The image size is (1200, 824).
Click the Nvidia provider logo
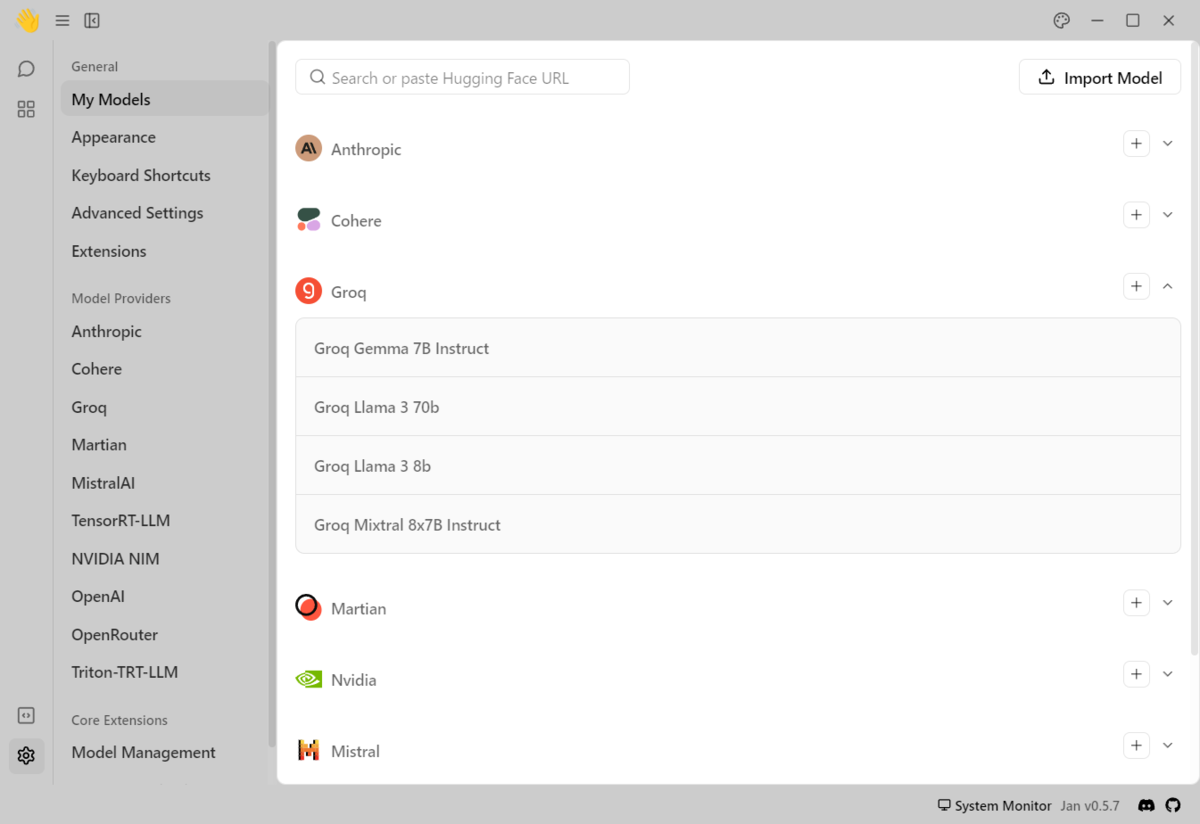308,679
